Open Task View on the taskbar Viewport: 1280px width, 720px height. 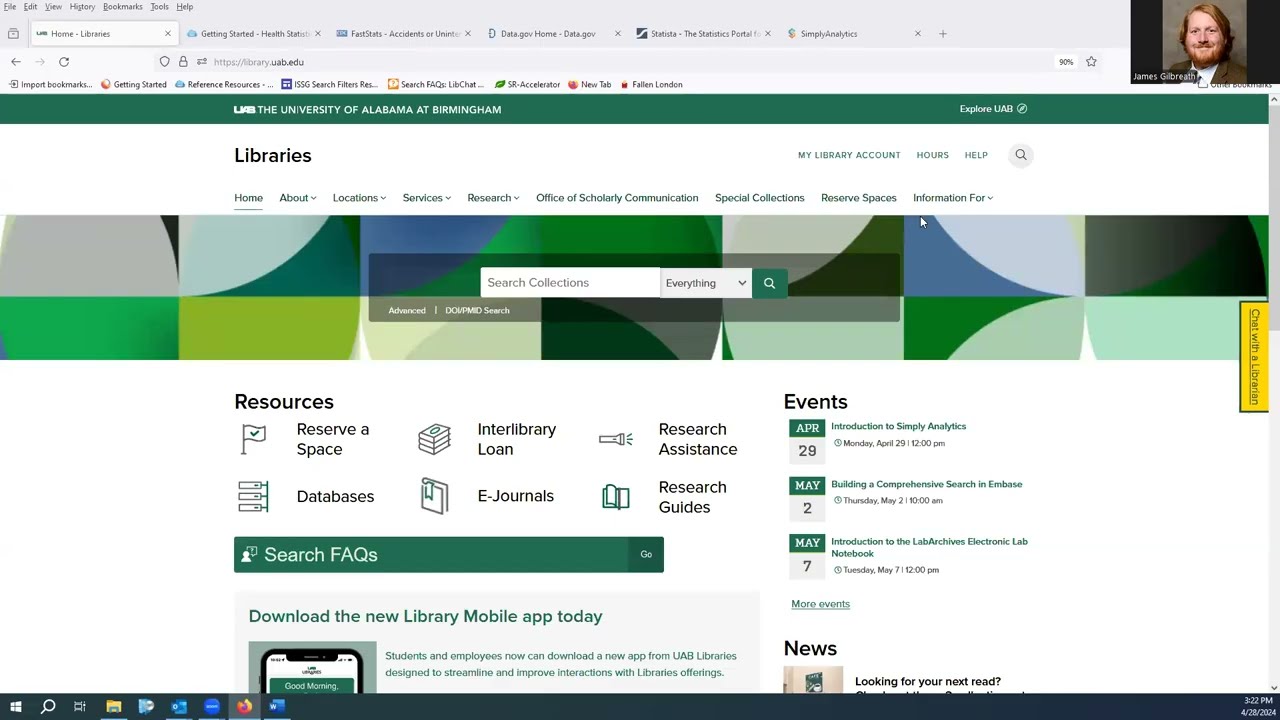(80, 707)
